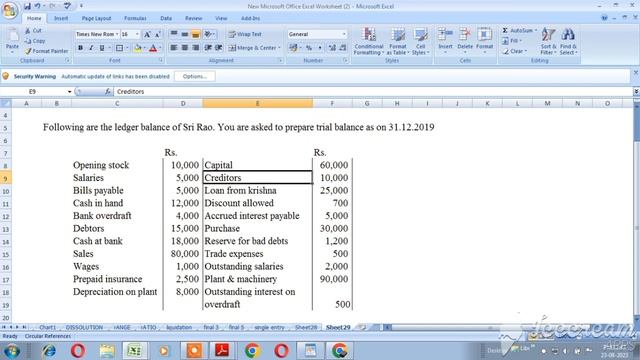Insert cells button

(x=445, y=40)
